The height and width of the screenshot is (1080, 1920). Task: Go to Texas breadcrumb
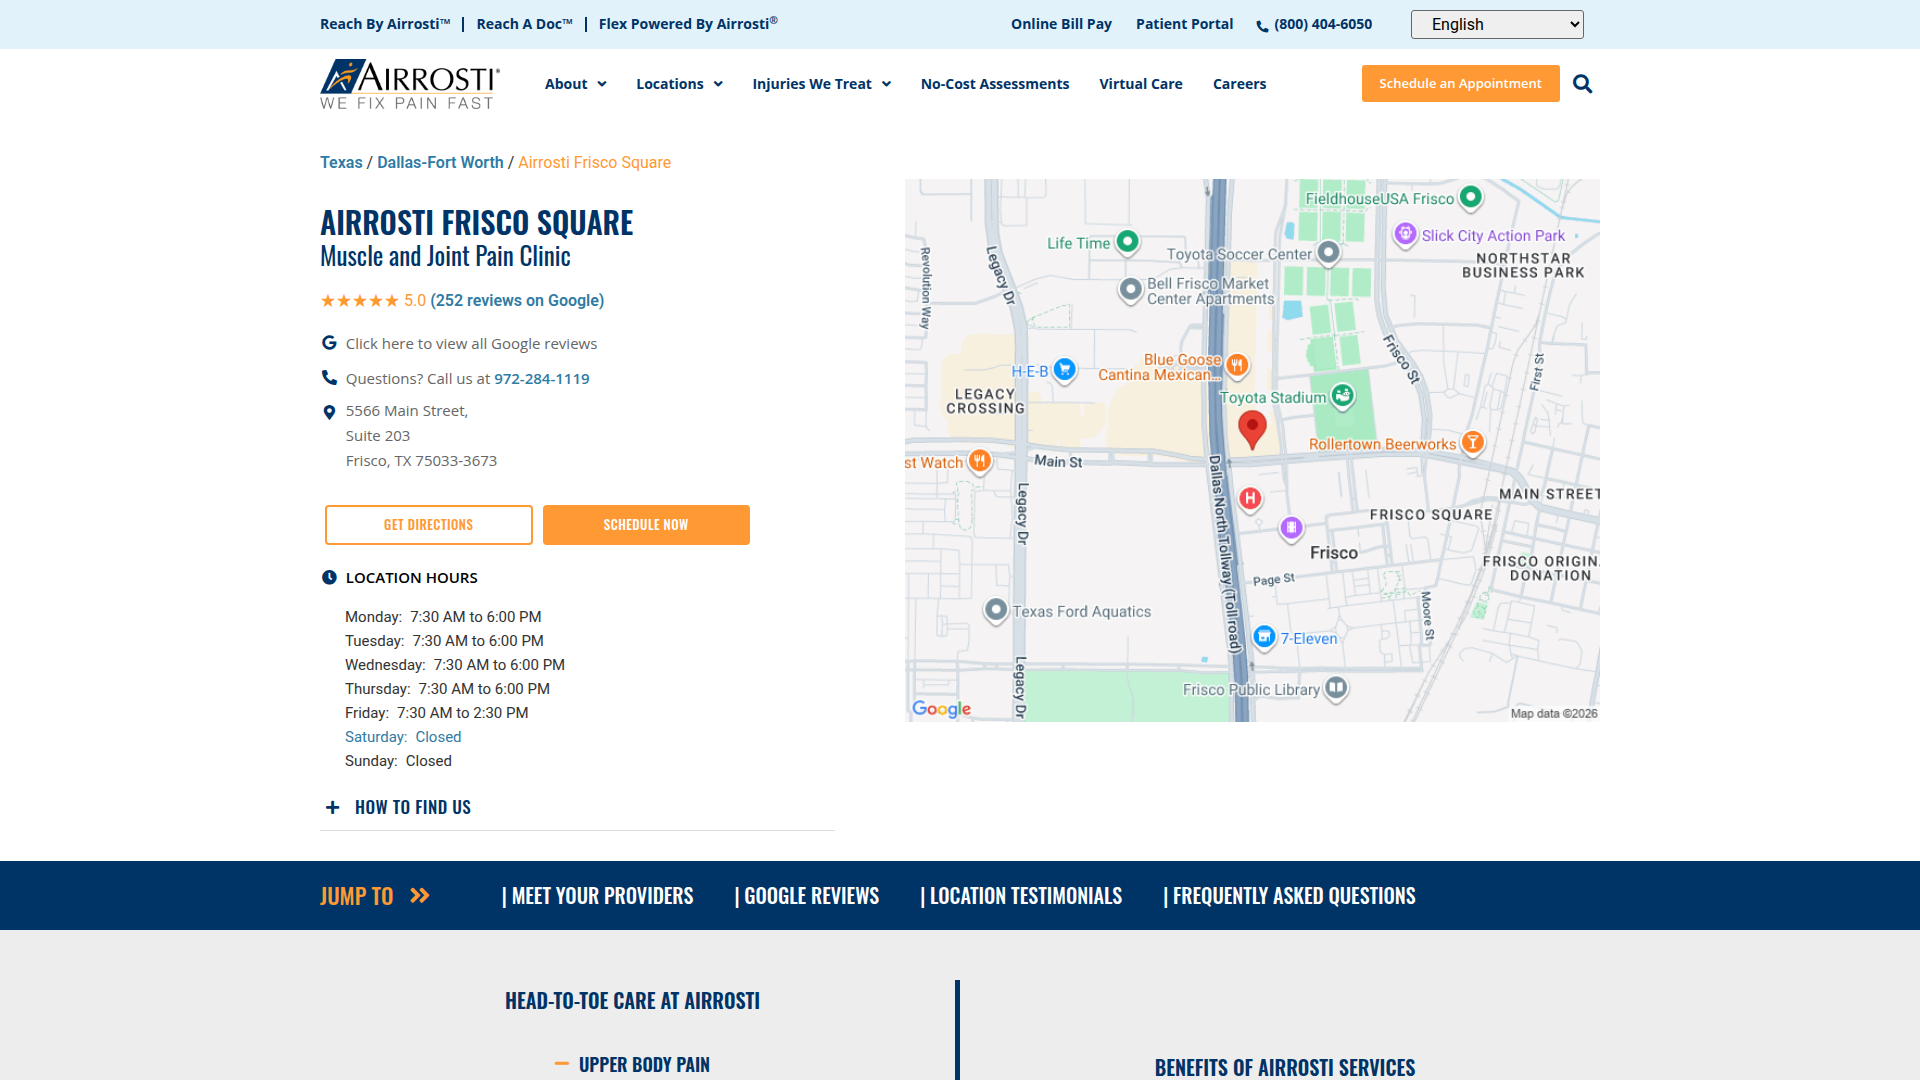[341, 162]
